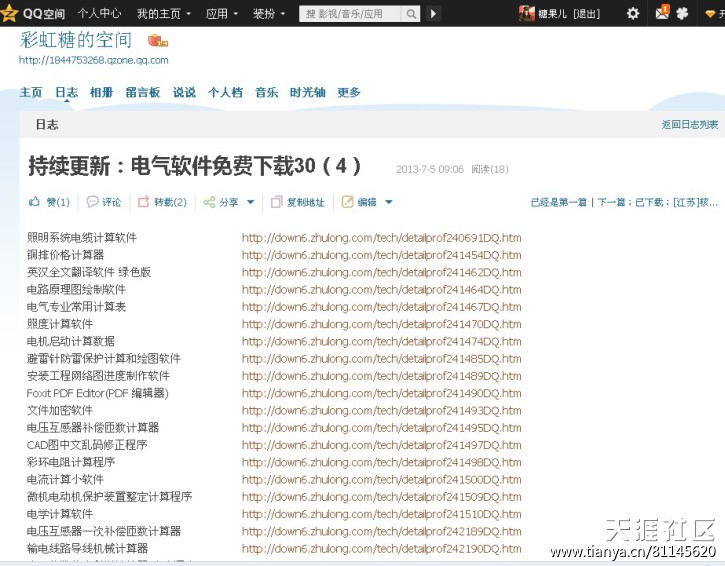The height and width of the screenshot is (566, 725).
Task: Switch to the 相册 tab
Action: click(x=101, y=92)
